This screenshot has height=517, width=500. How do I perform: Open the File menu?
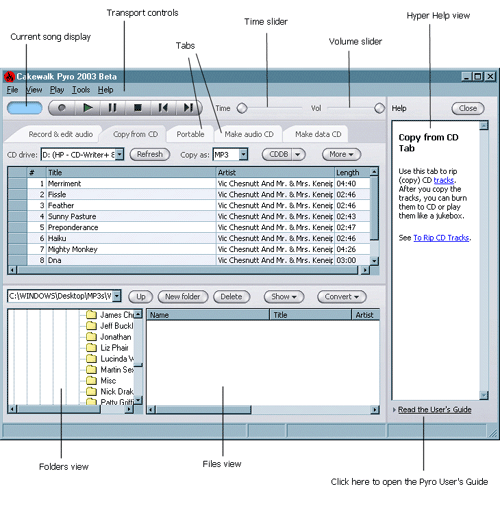[x=12, y=90]
